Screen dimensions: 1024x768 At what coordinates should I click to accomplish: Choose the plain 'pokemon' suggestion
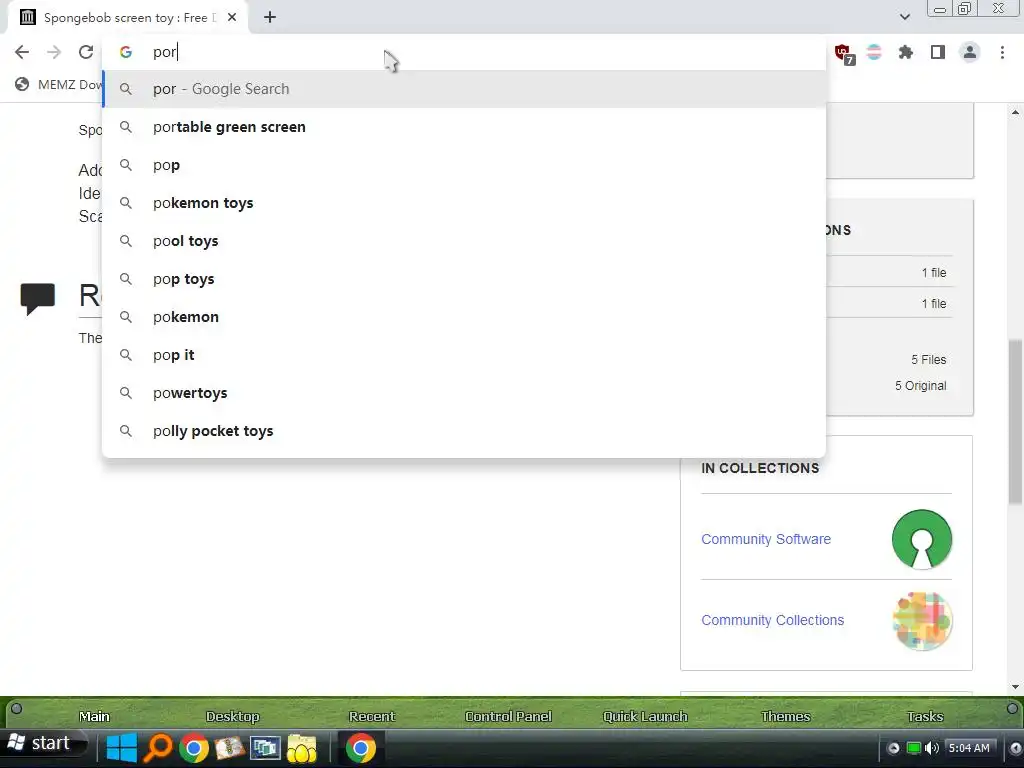click(464, 317)
